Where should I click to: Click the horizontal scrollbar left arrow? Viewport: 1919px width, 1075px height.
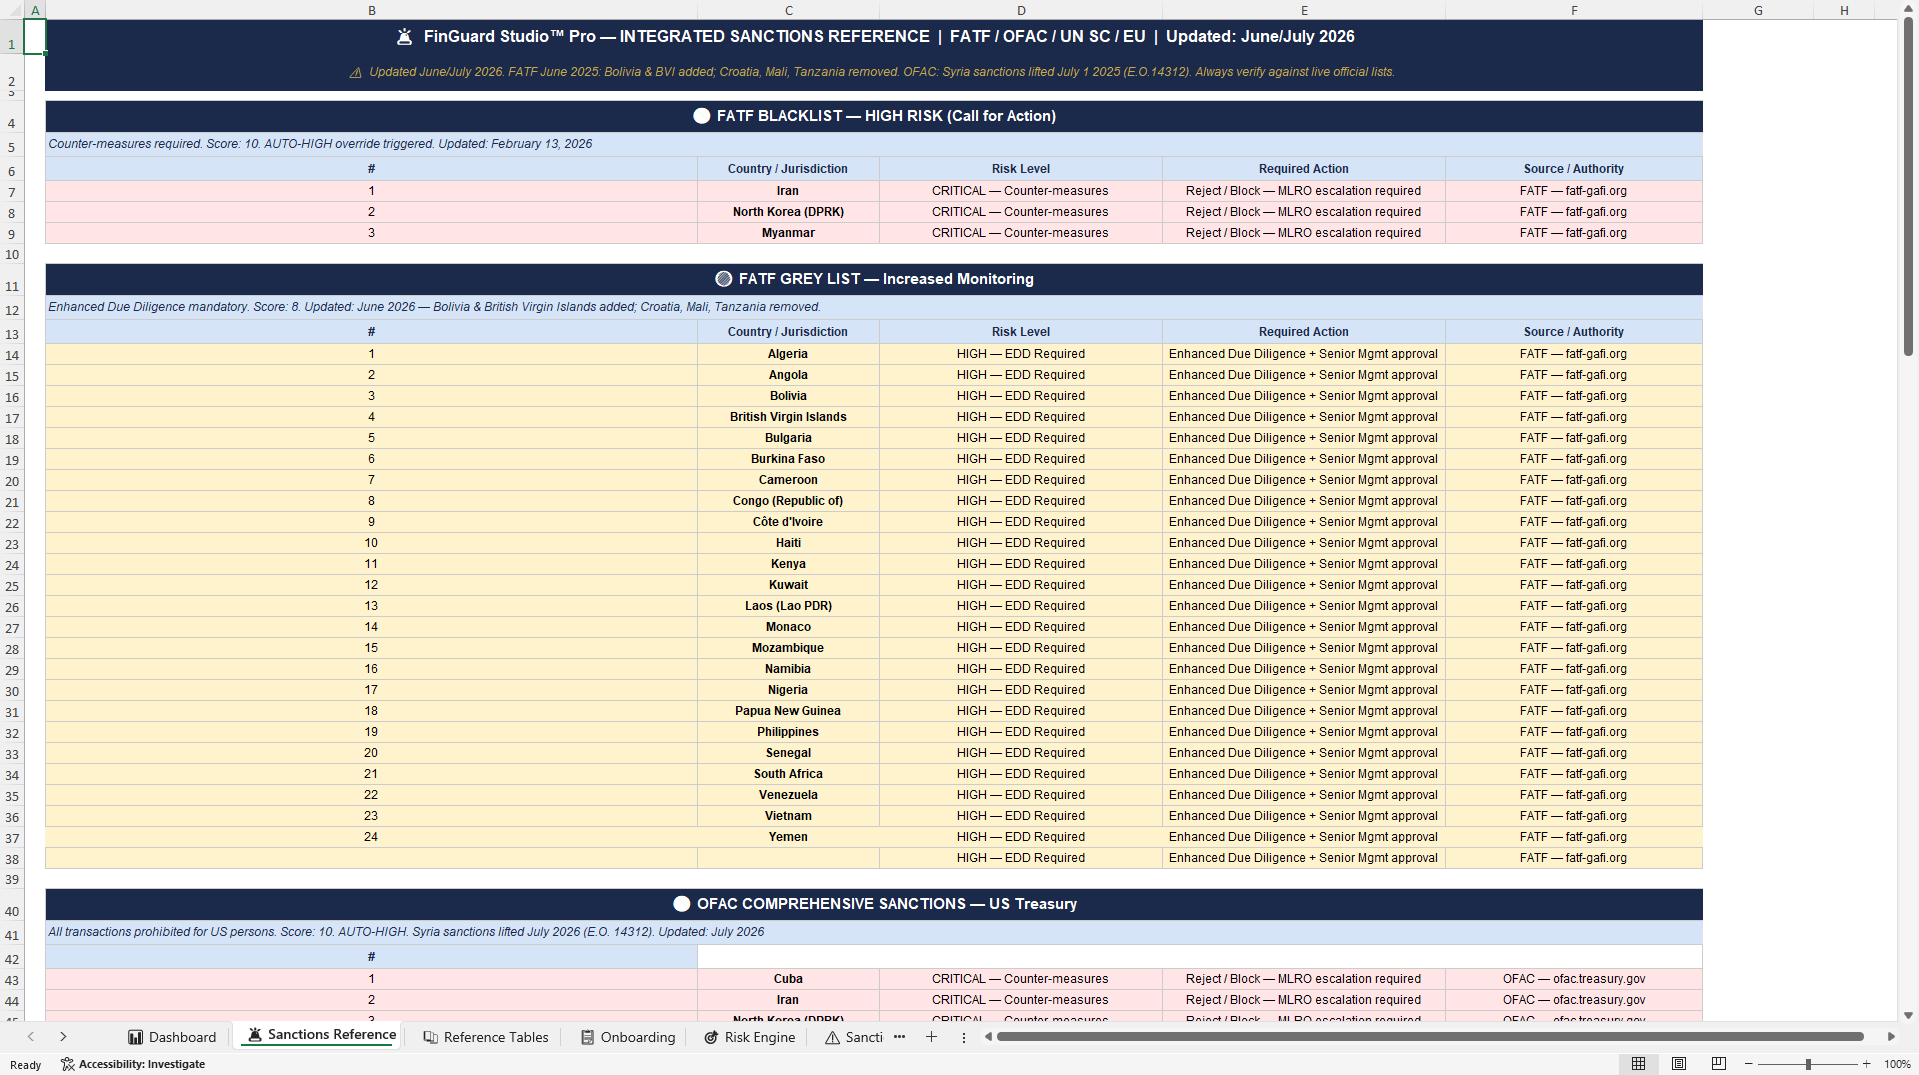pyautogui.click(x=988, y=1037)
